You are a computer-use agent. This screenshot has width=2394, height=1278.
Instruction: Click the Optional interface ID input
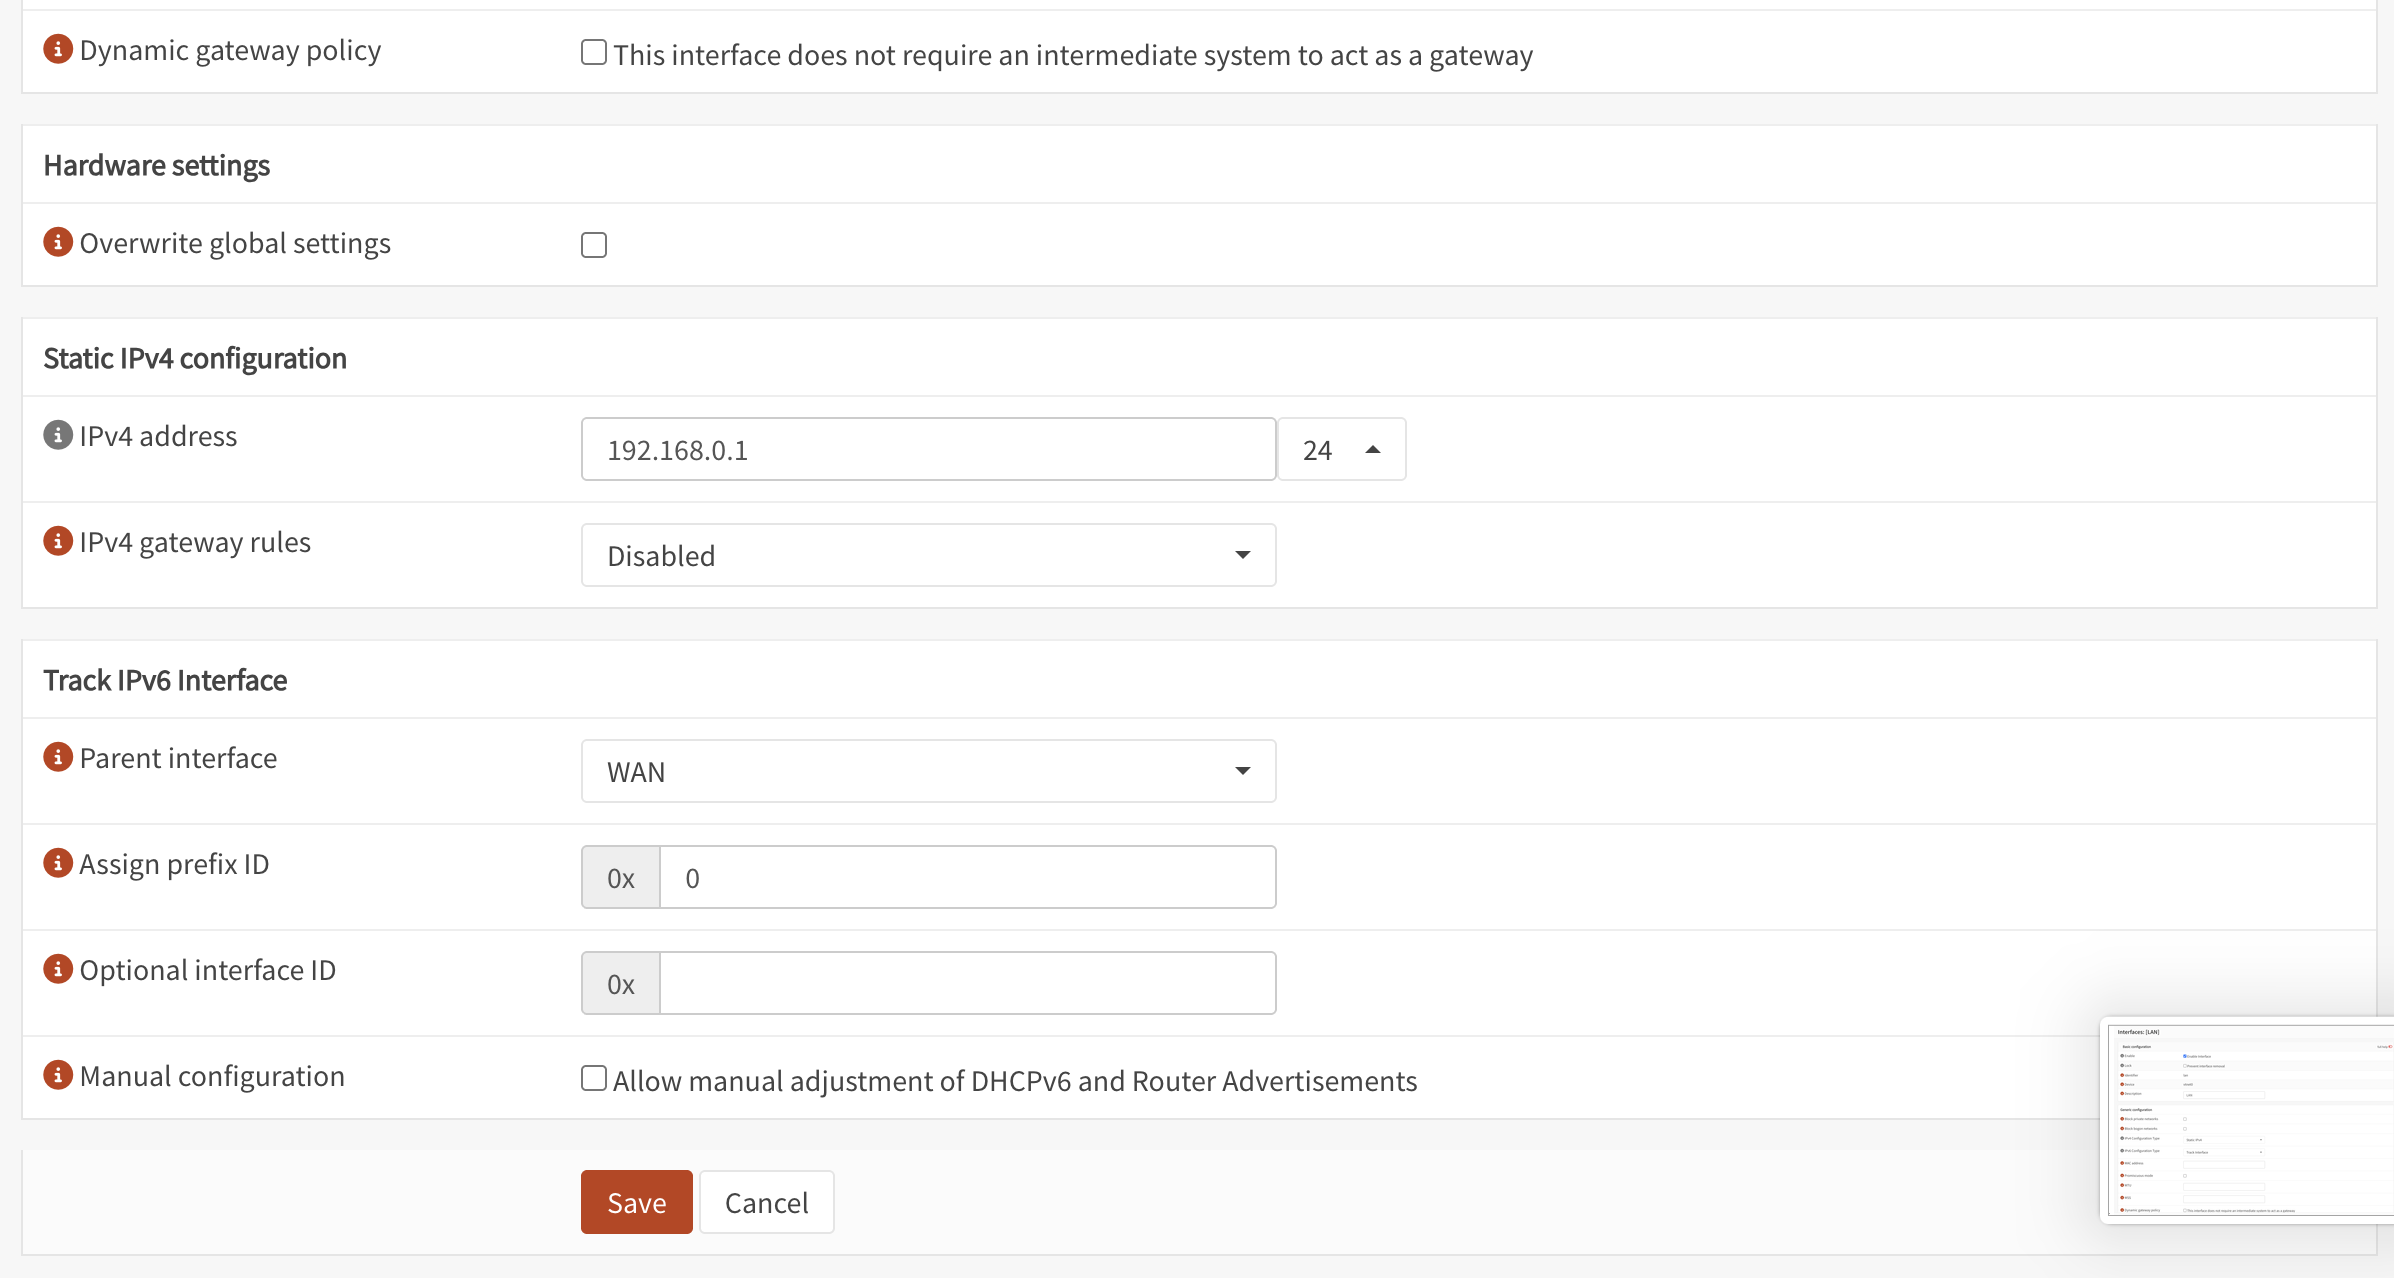tap(966, 984)
